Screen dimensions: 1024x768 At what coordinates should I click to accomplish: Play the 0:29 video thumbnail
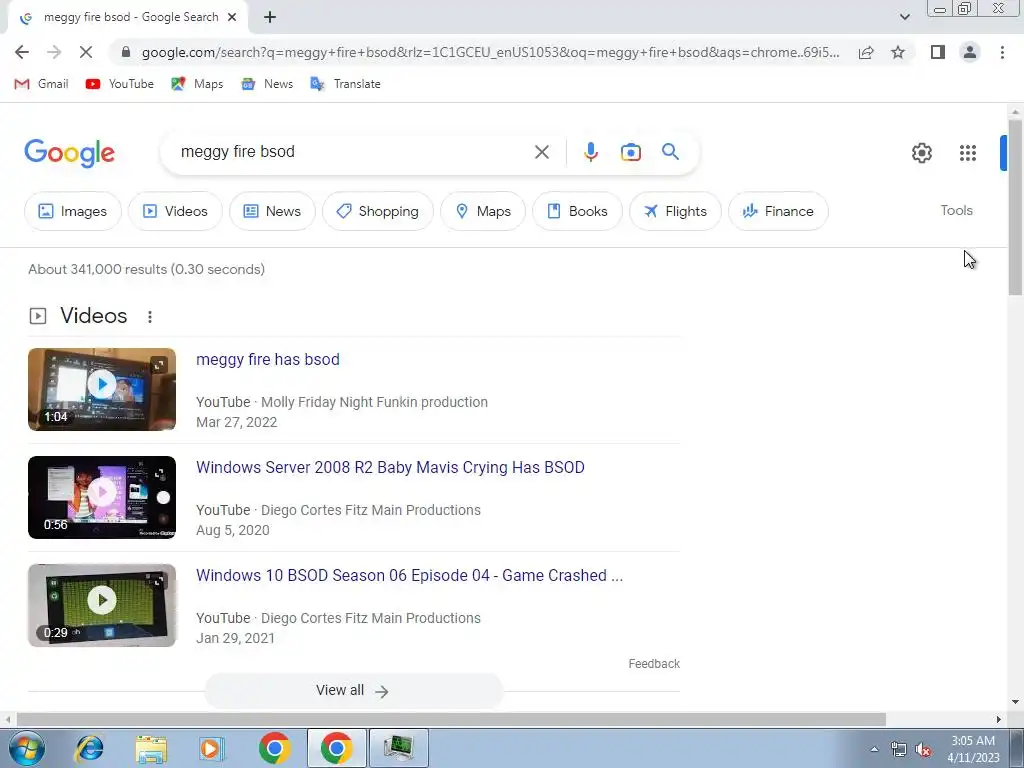click(102, 605)
